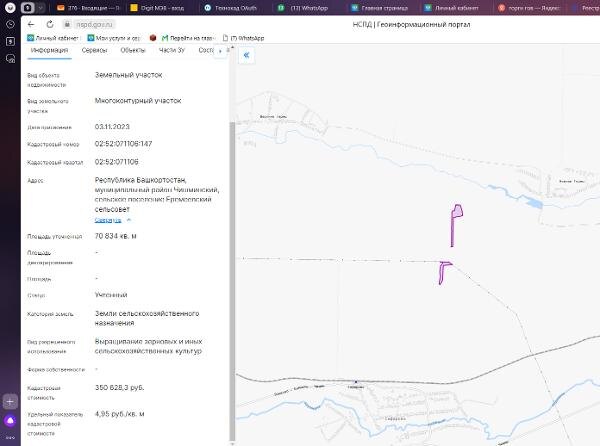Click Земли сельскохозяйственного назначения text
The image size is (600, 446).
147,318
